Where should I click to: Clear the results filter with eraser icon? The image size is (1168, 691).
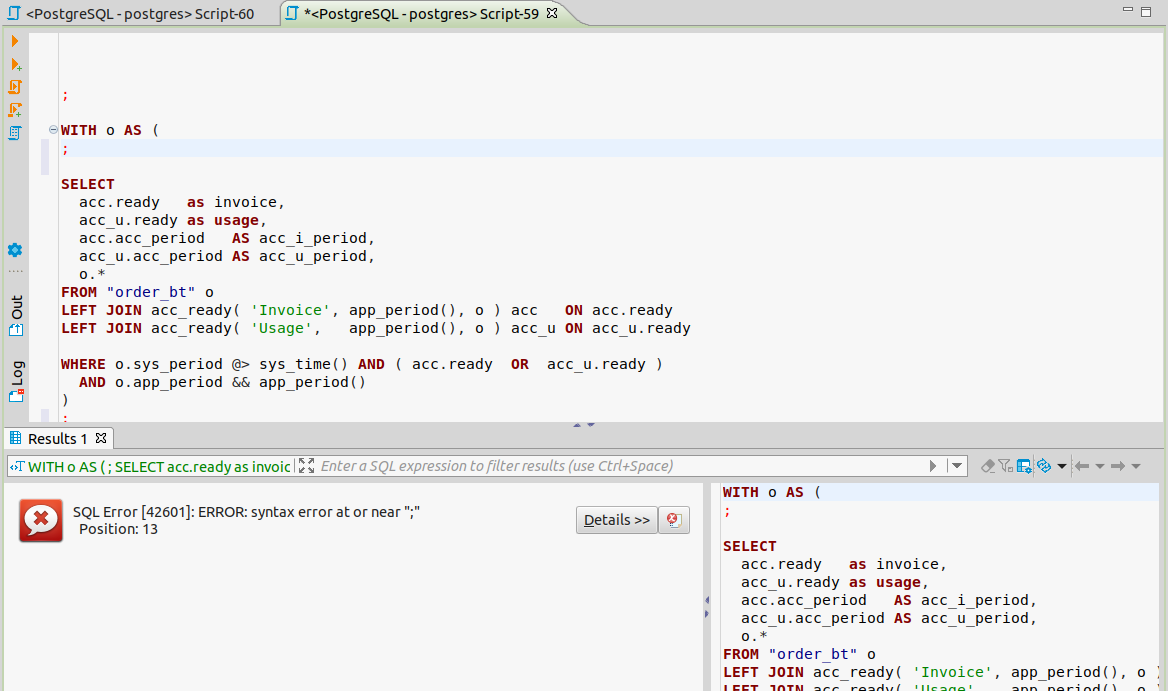click(987, 465)
